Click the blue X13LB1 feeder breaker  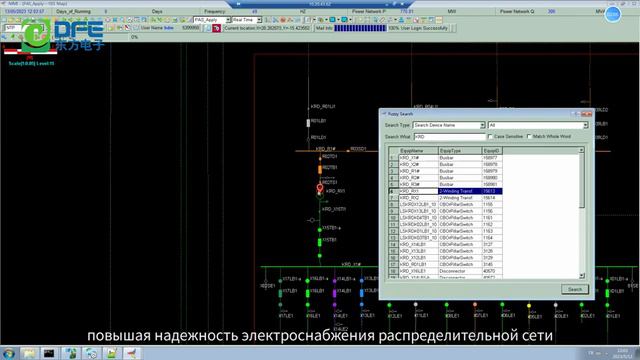(x=362, y=293)
